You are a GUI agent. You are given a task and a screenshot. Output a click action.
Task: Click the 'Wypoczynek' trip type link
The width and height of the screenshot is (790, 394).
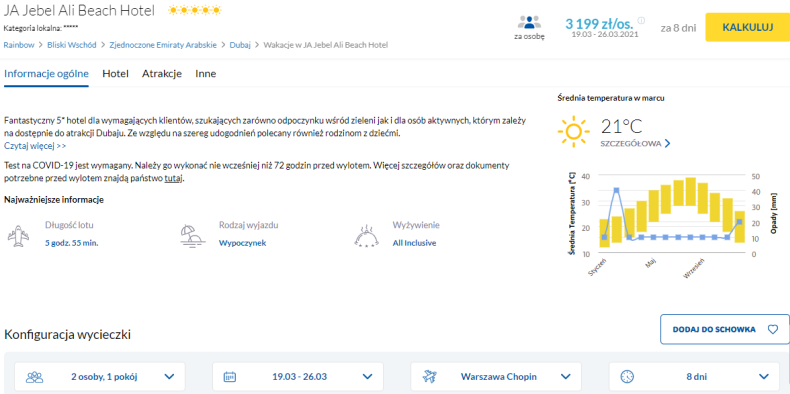pos(242,243)
